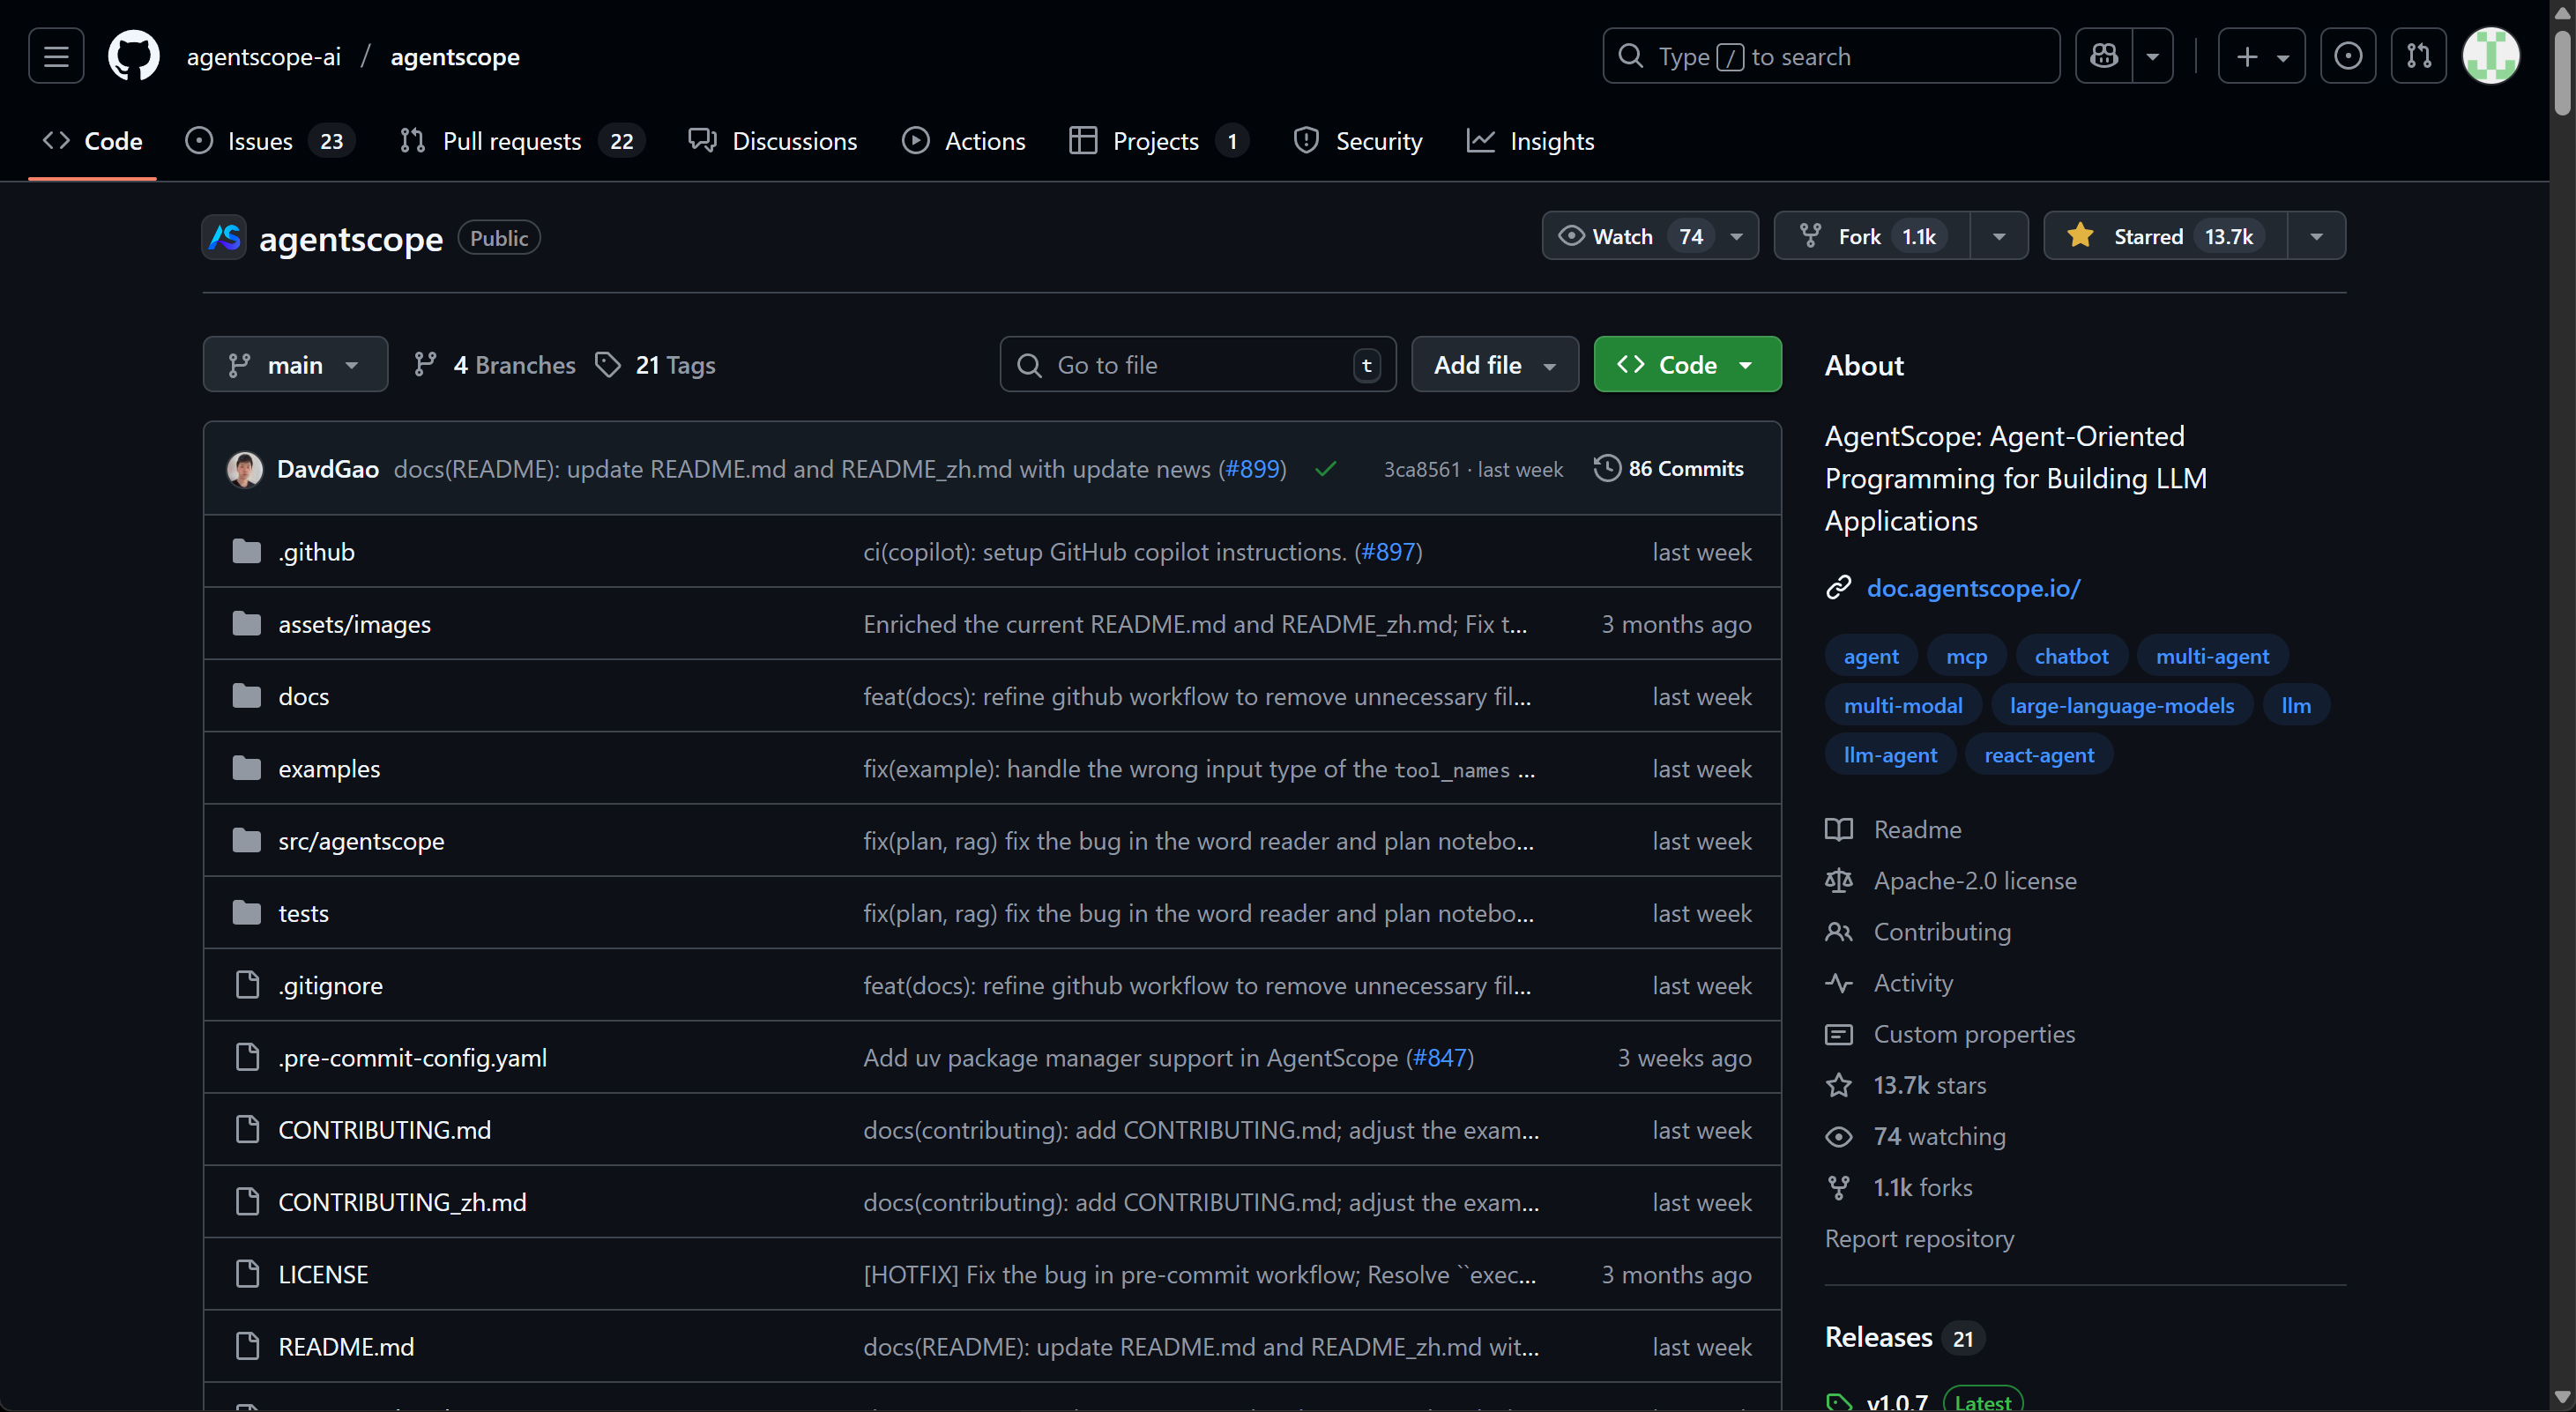
Task: Click the file icon for LICENSE
Action: point(247,1274)
